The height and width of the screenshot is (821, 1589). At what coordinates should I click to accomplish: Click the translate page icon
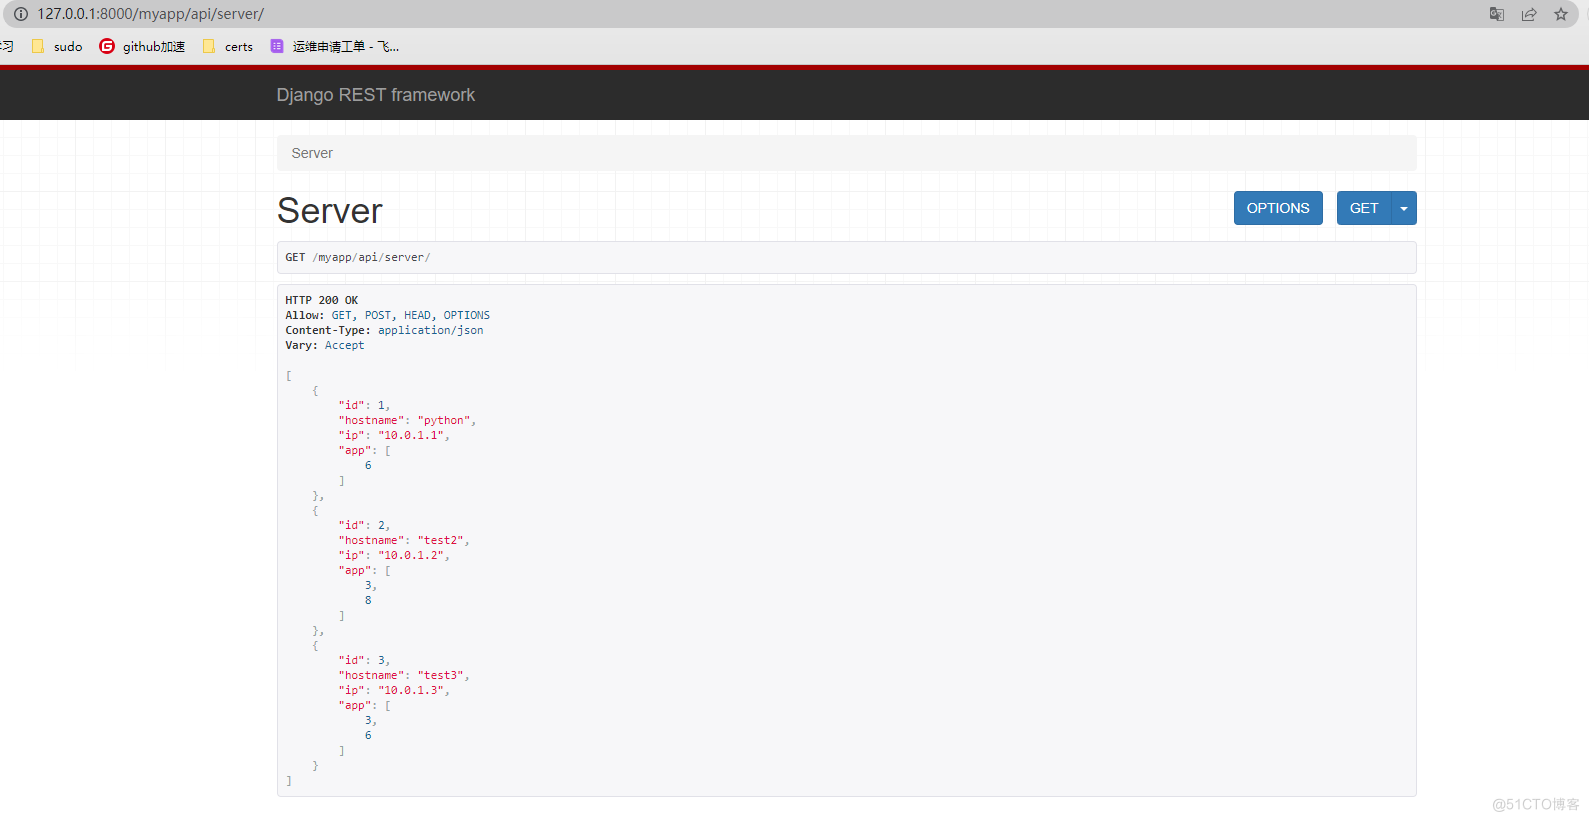pyautogui.click(x=1497, y=14)
